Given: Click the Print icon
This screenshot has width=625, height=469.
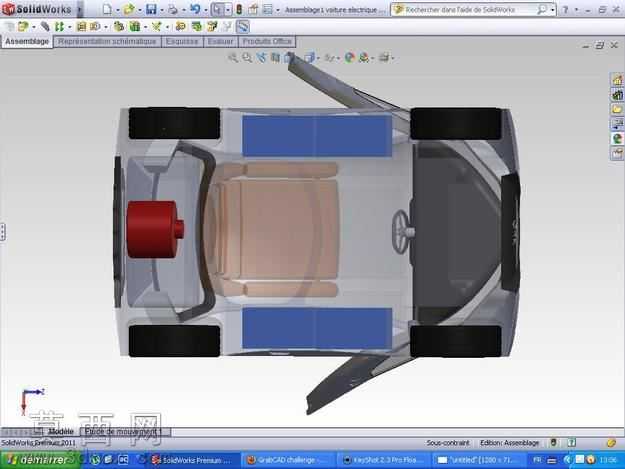Looking at the screenshot, I should click(173, 9).
